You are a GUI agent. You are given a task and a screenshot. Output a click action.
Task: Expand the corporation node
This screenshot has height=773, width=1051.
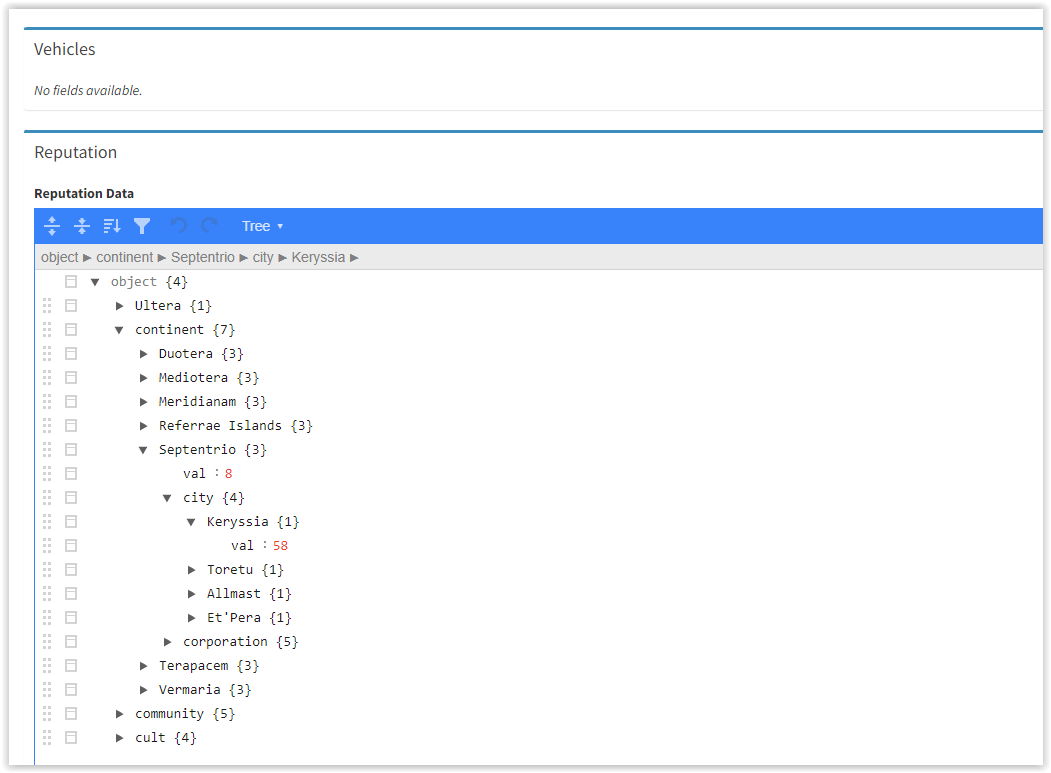[x=168, y=642]
